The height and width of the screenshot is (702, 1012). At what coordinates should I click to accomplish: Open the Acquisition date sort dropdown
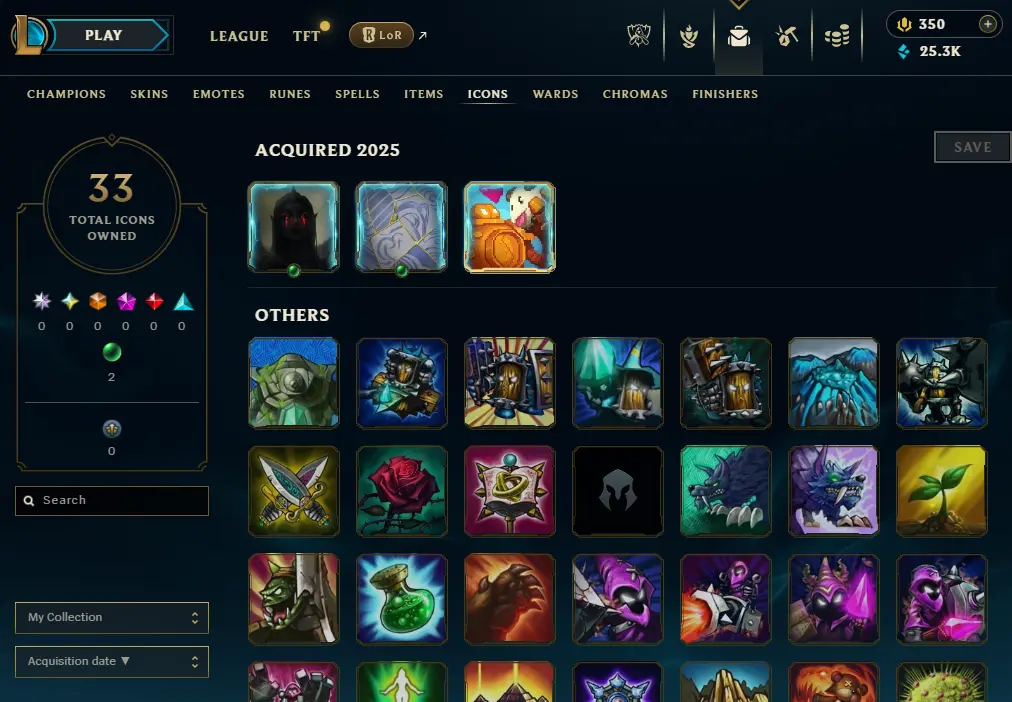click(112, 661)
